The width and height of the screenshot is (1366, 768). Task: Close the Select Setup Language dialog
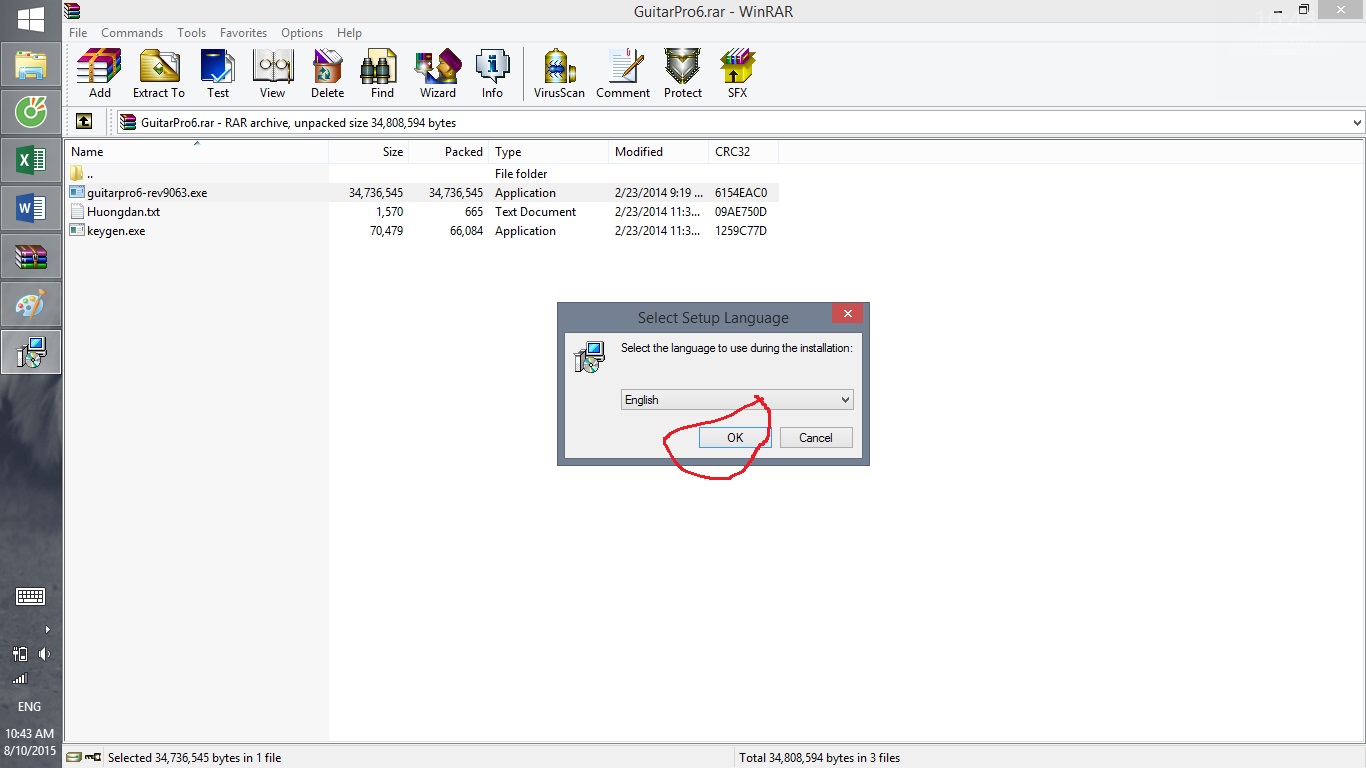point(847,314)
